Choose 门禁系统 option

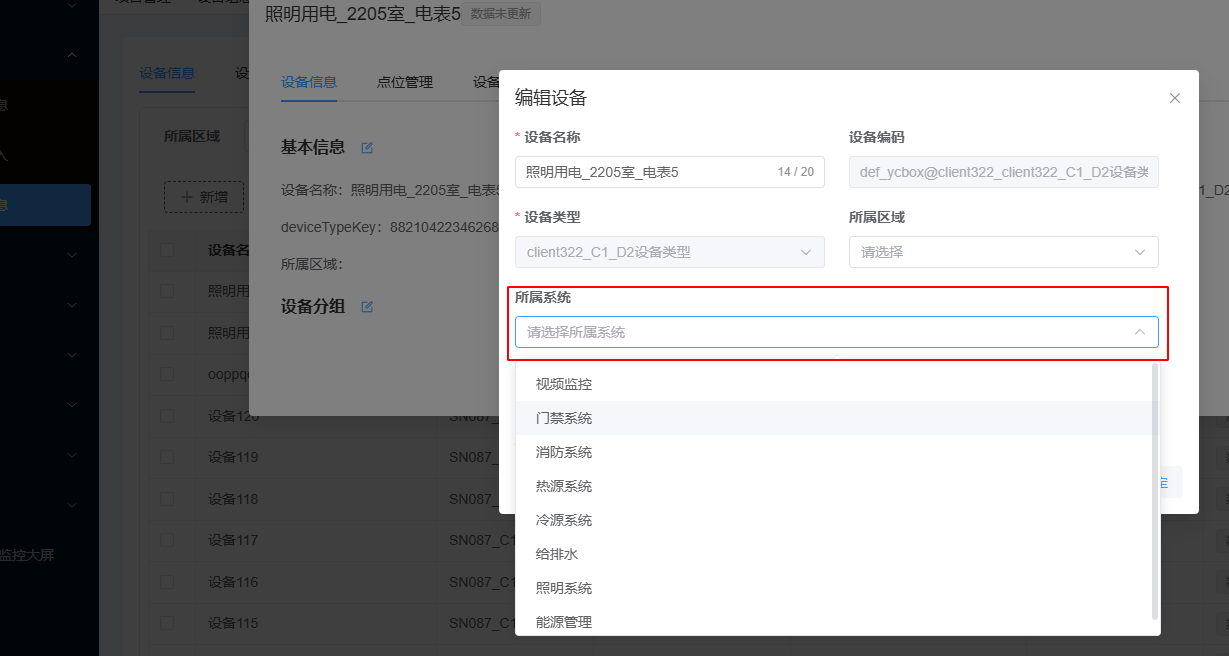click(x=838, y=418)
